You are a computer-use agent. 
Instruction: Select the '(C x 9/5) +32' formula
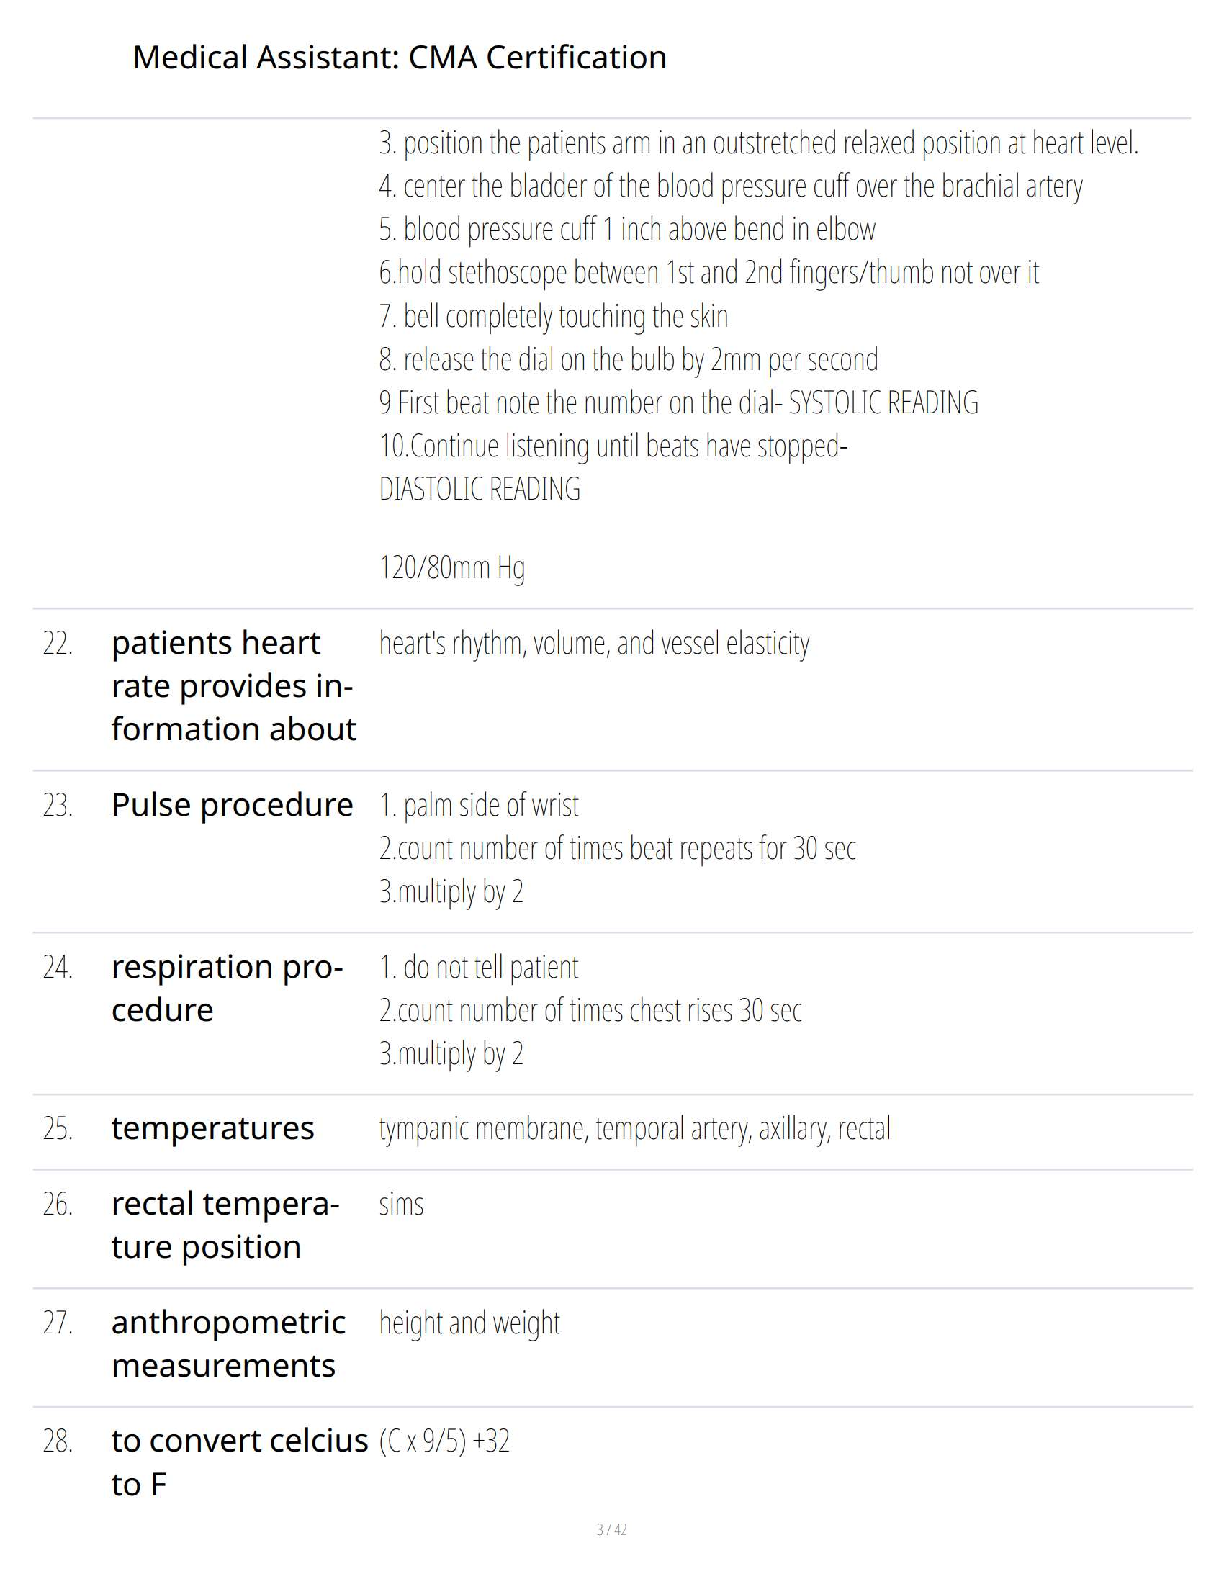pyautogui.click(x=444, y=1442)
